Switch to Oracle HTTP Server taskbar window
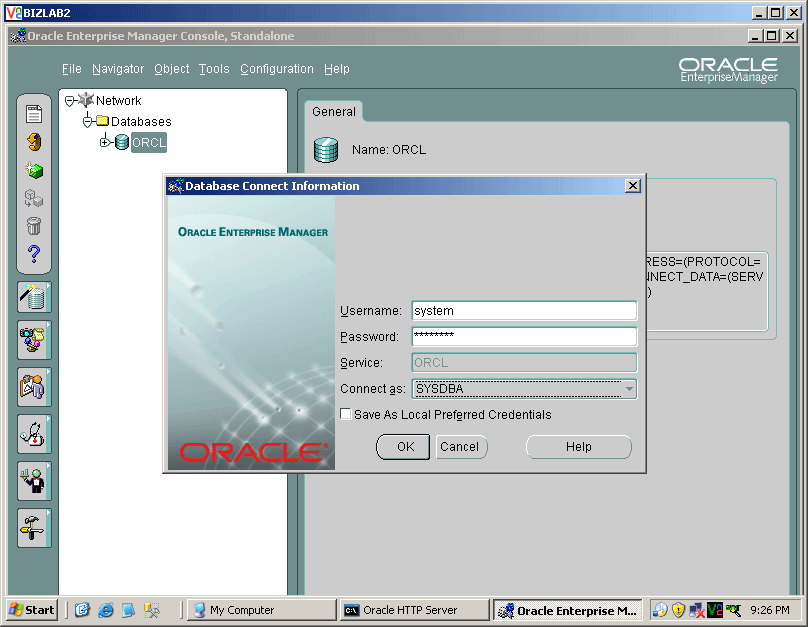 [414, 610]
